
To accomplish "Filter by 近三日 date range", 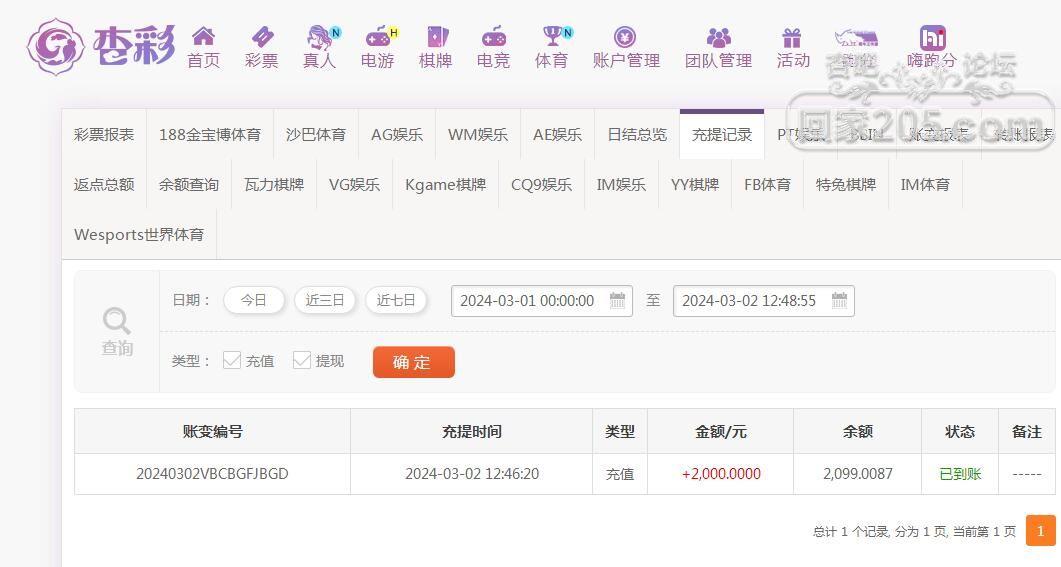I will click(325, 300).
